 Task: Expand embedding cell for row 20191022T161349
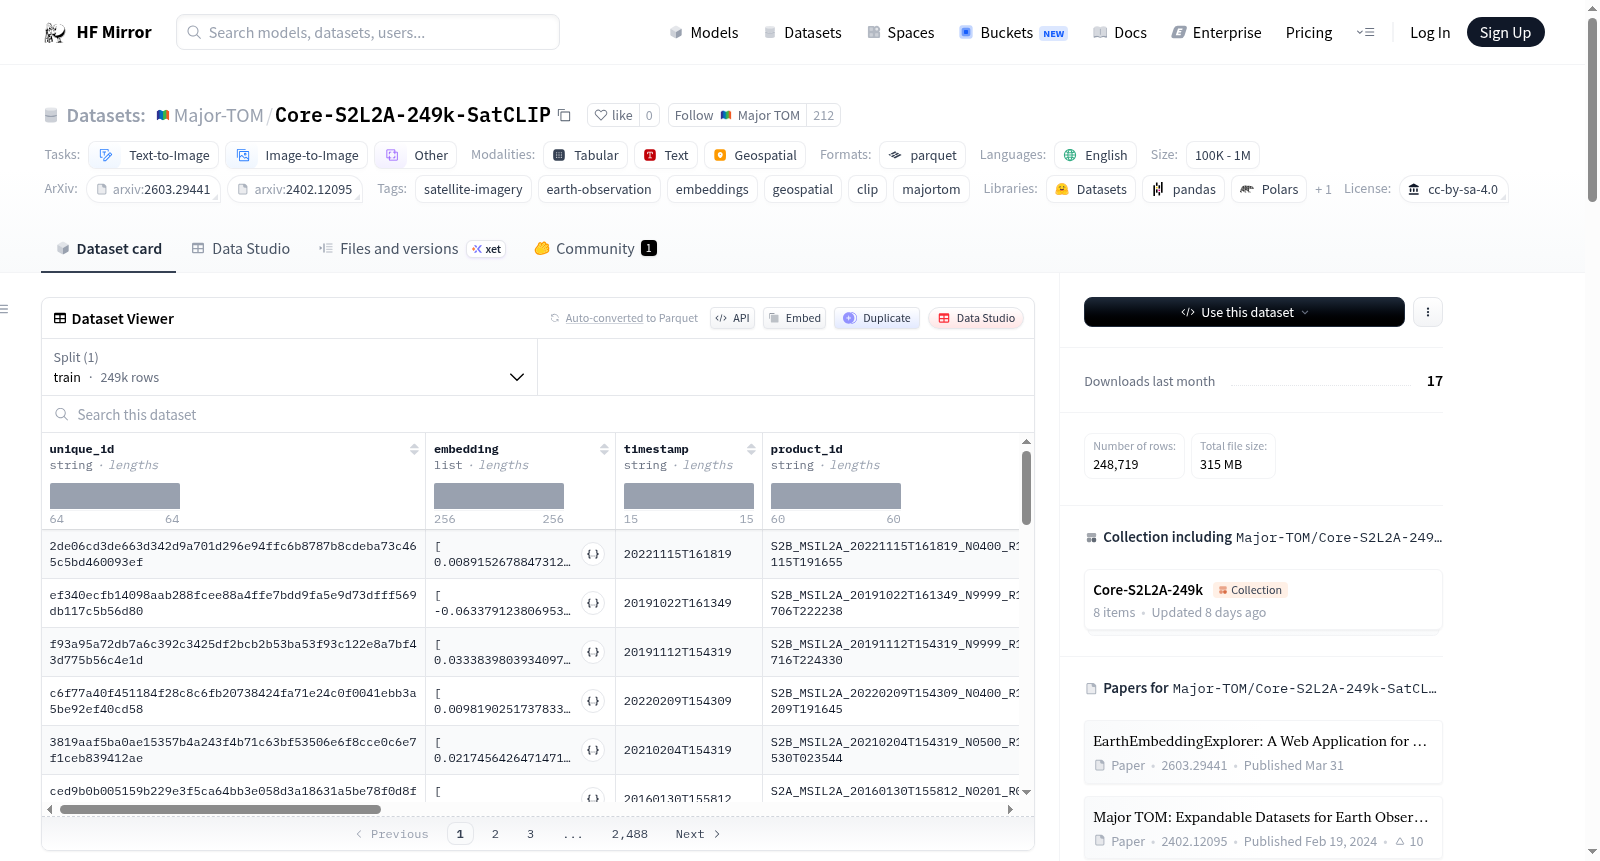[x=593, y=603]
